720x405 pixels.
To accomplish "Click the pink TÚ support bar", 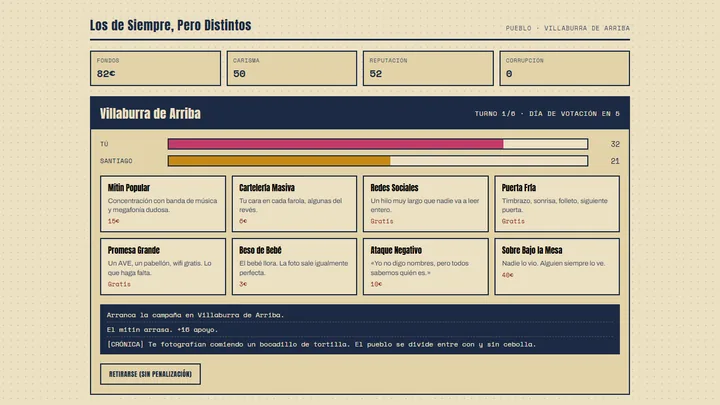I will click(336, 144).
